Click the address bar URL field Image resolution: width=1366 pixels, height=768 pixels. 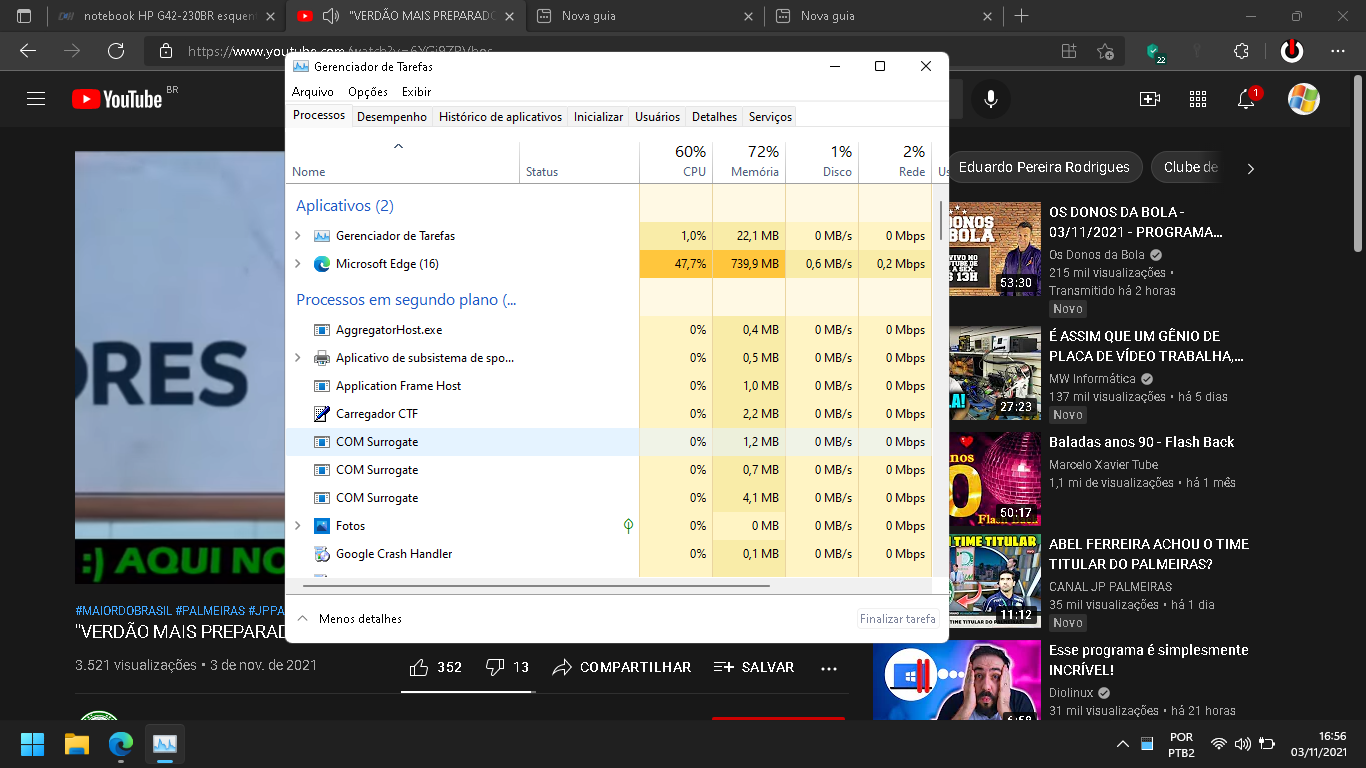point(600,51)
